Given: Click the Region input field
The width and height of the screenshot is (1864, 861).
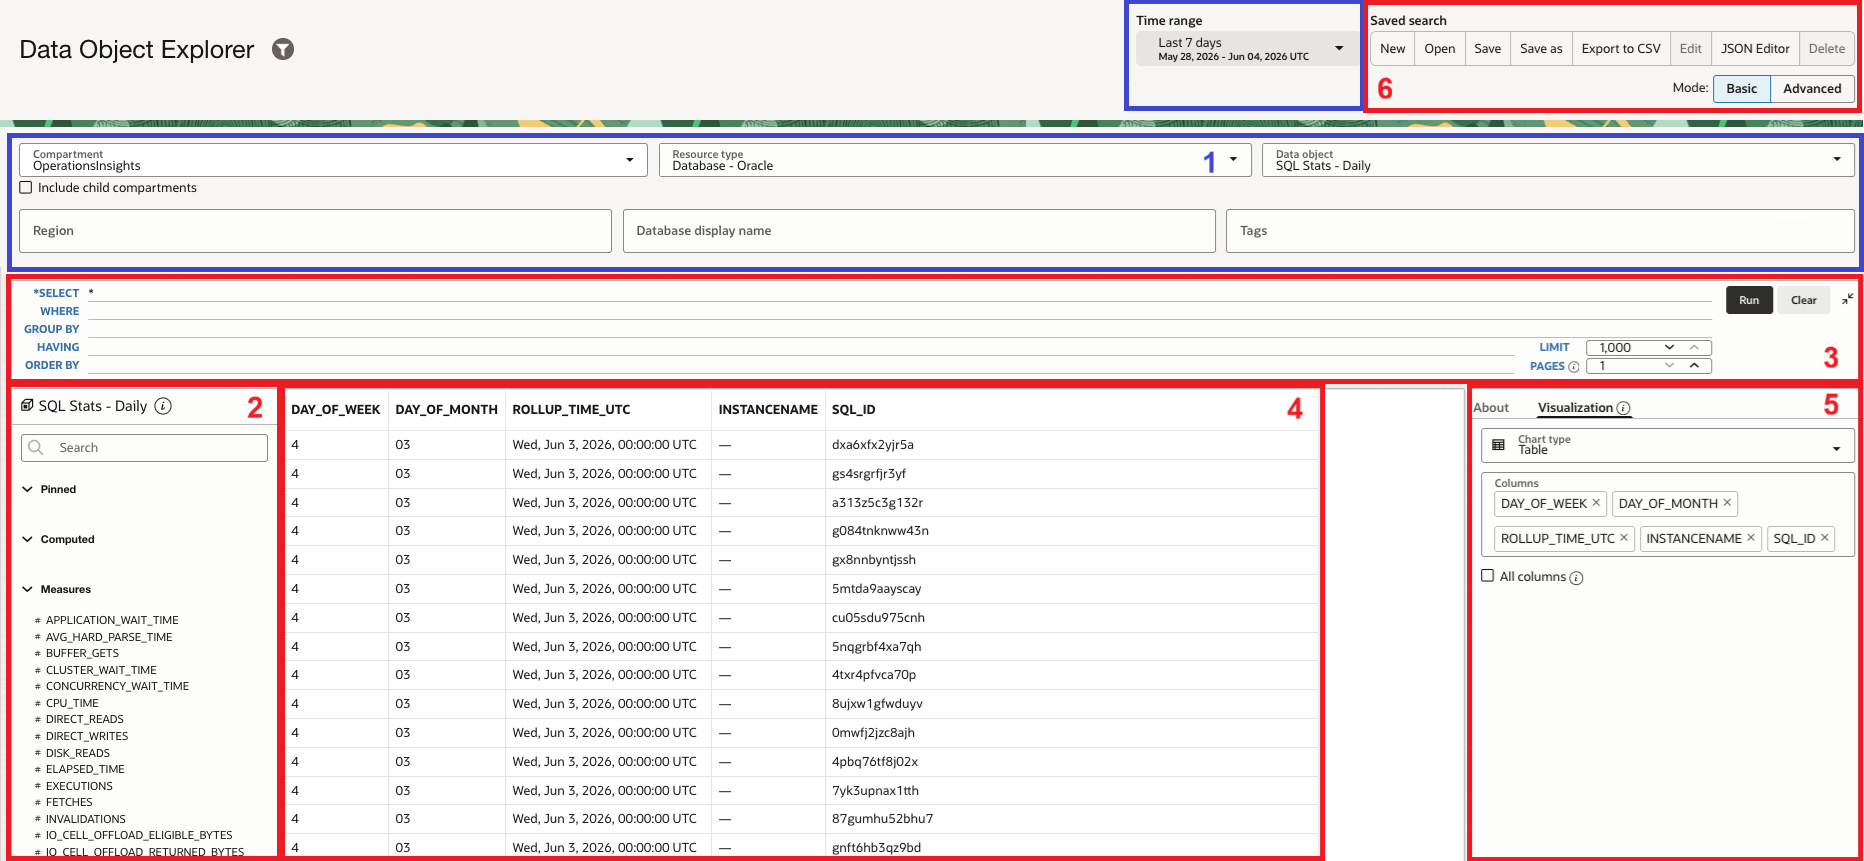Looking at the screenshot, I should (315, 230).
